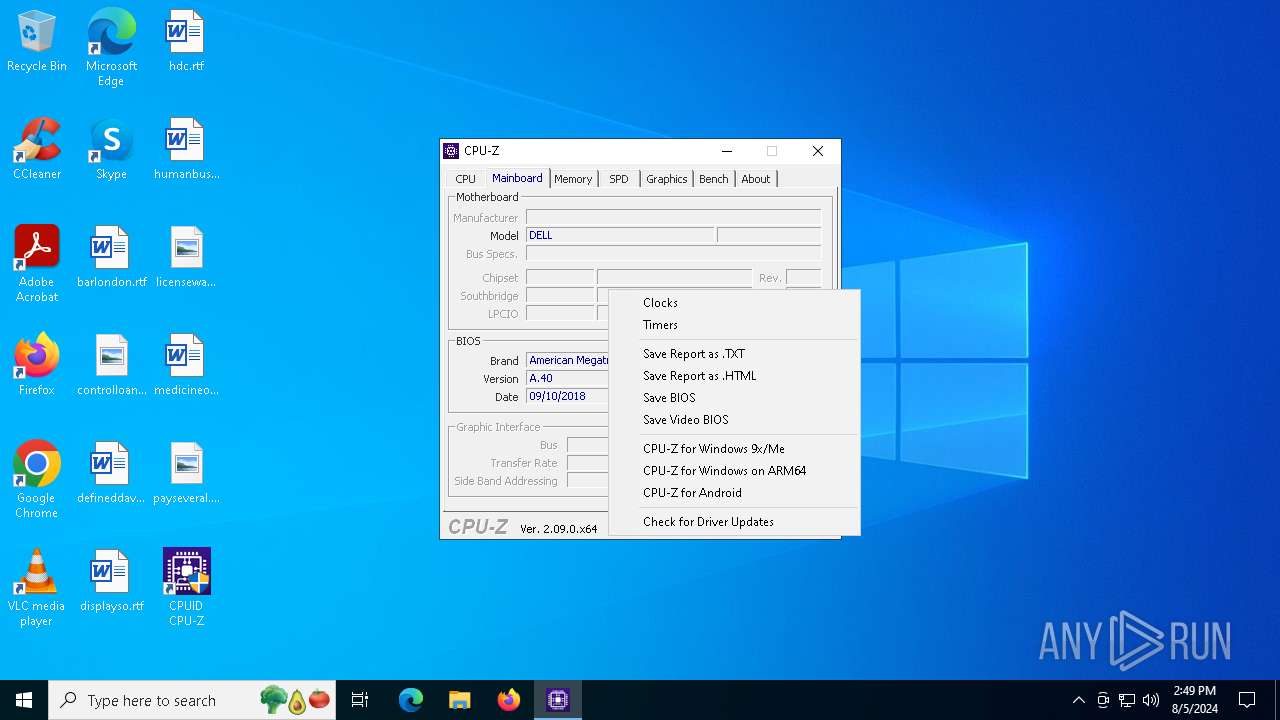The width and height of the screenshot is (1280, 720).
Task: Open the volume control tray icon
Action: (1151, 700)
